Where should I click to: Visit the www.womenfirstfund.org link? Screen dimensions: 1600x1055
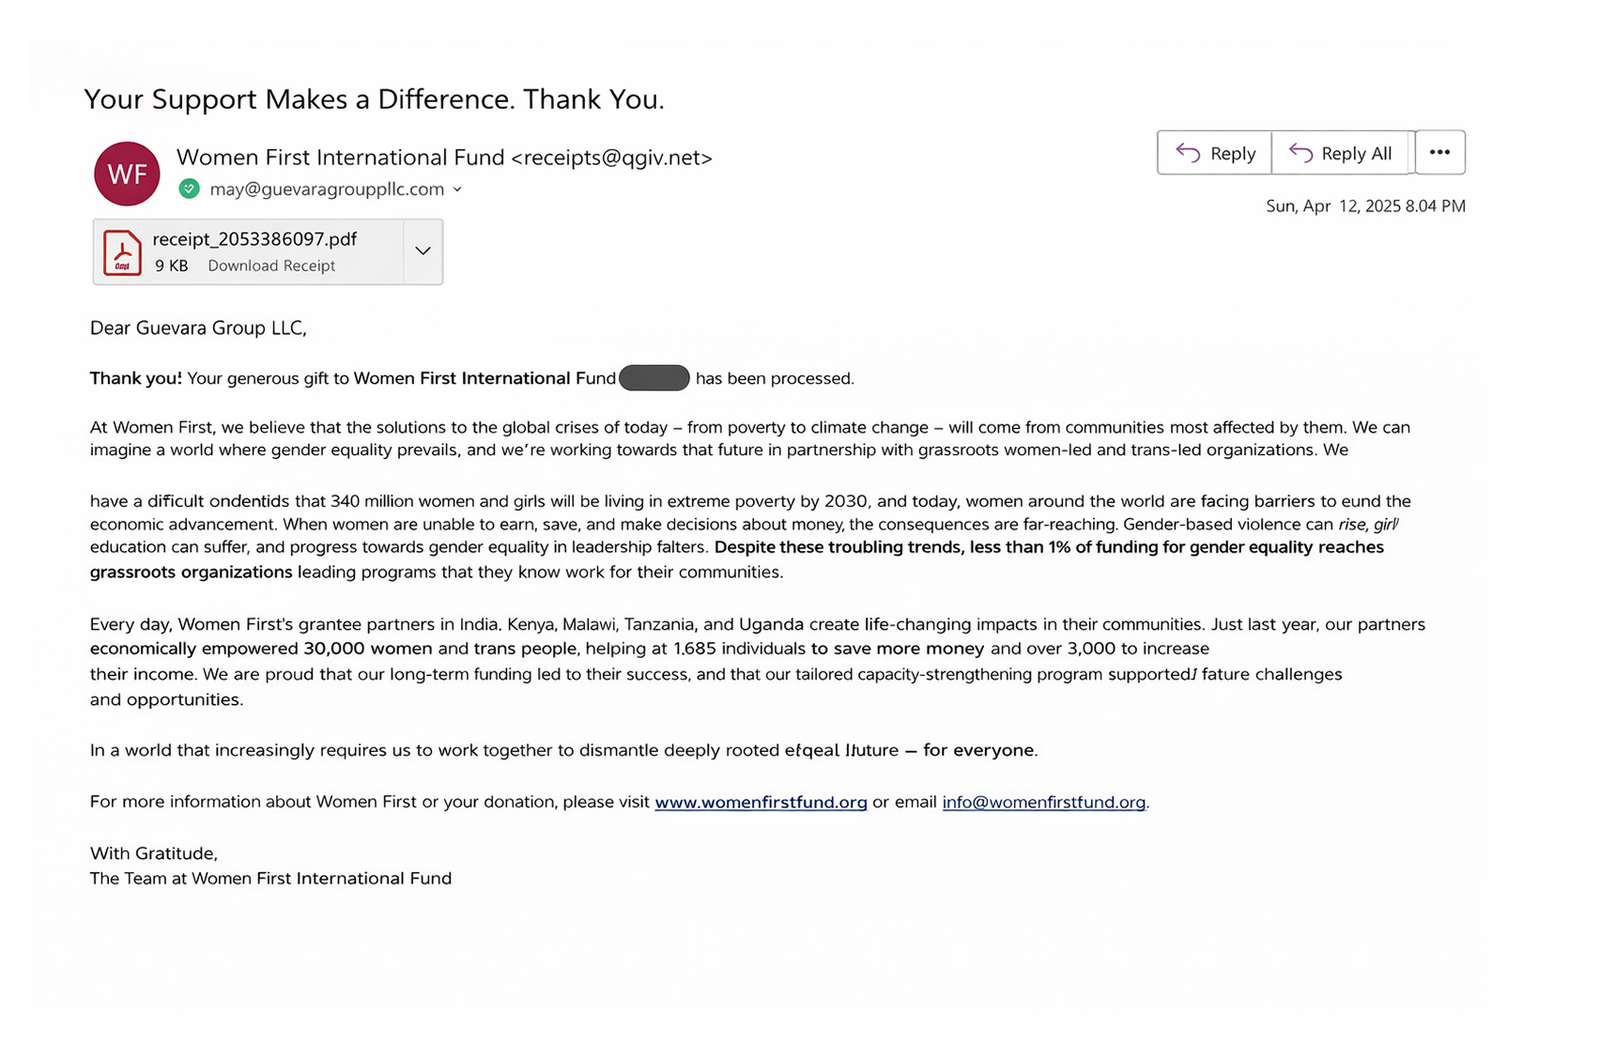[760, 802]
